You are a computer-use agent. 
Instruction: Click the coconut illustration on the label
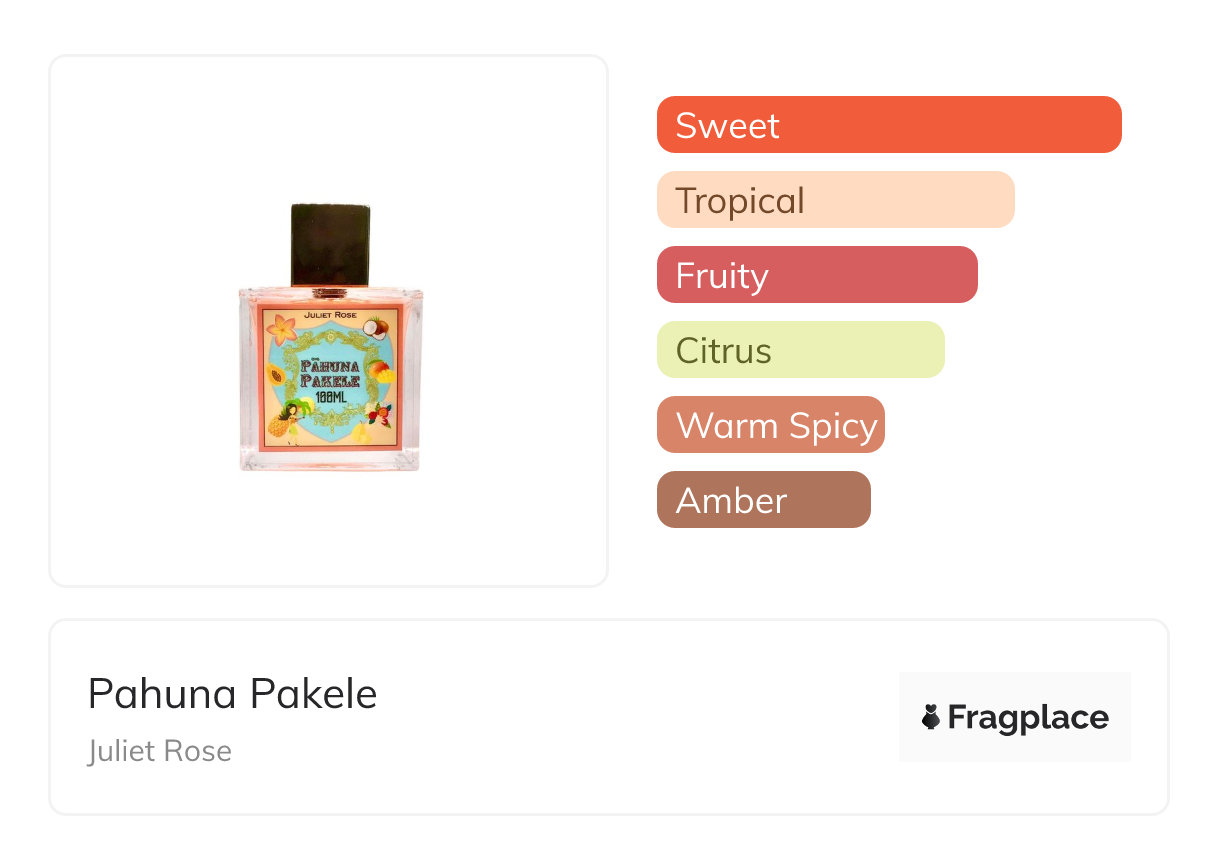pyautogui.click(x=376, y=328)
